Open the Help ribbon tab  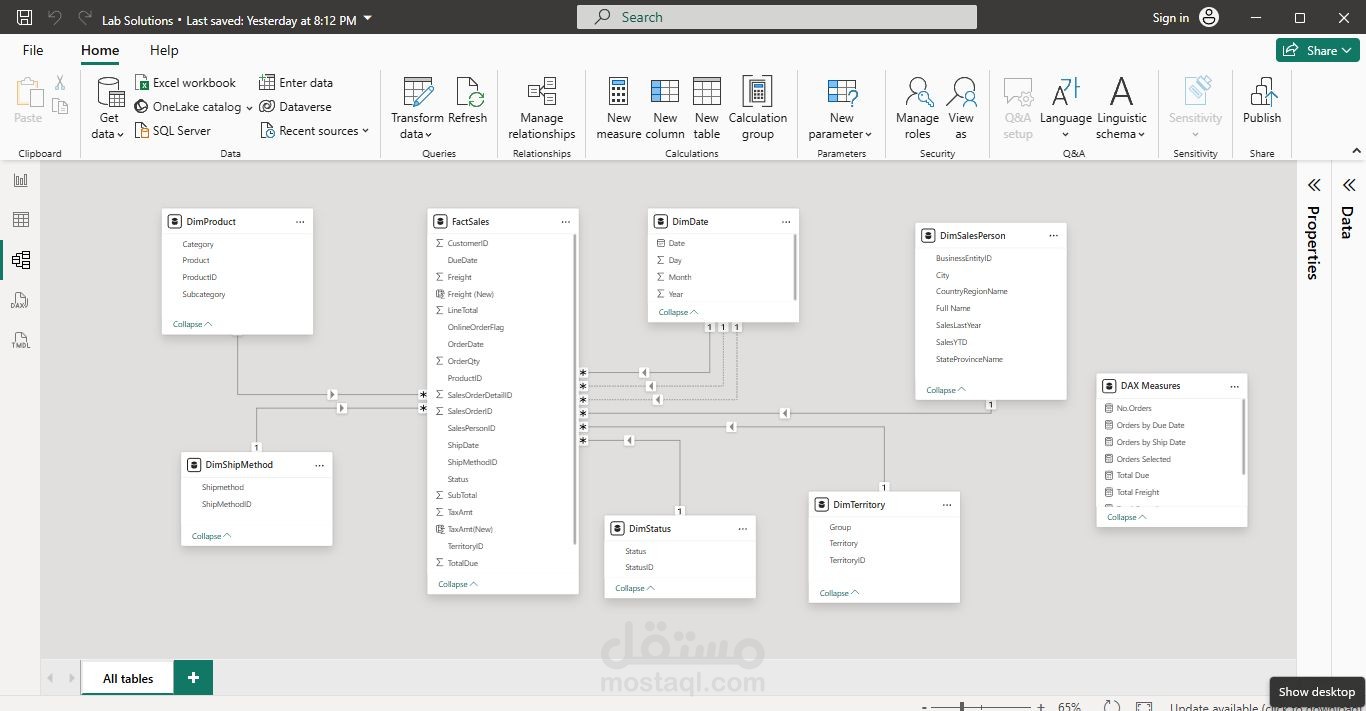click(x=164, y=50)
